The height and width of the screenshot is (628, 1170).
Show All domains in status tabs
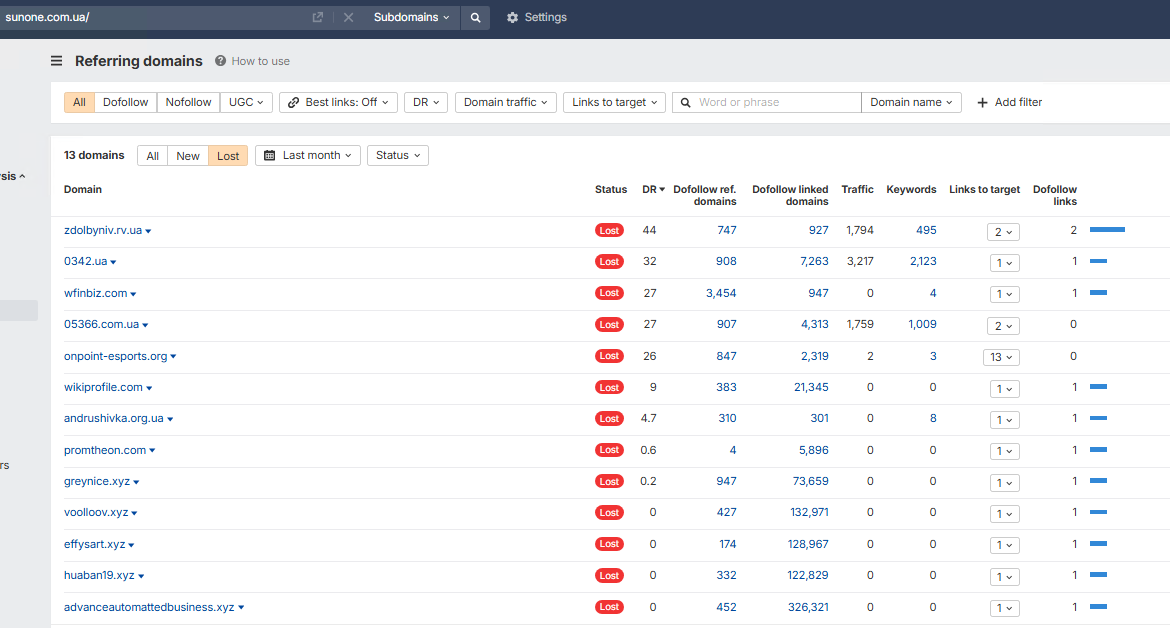click(152, 156)
